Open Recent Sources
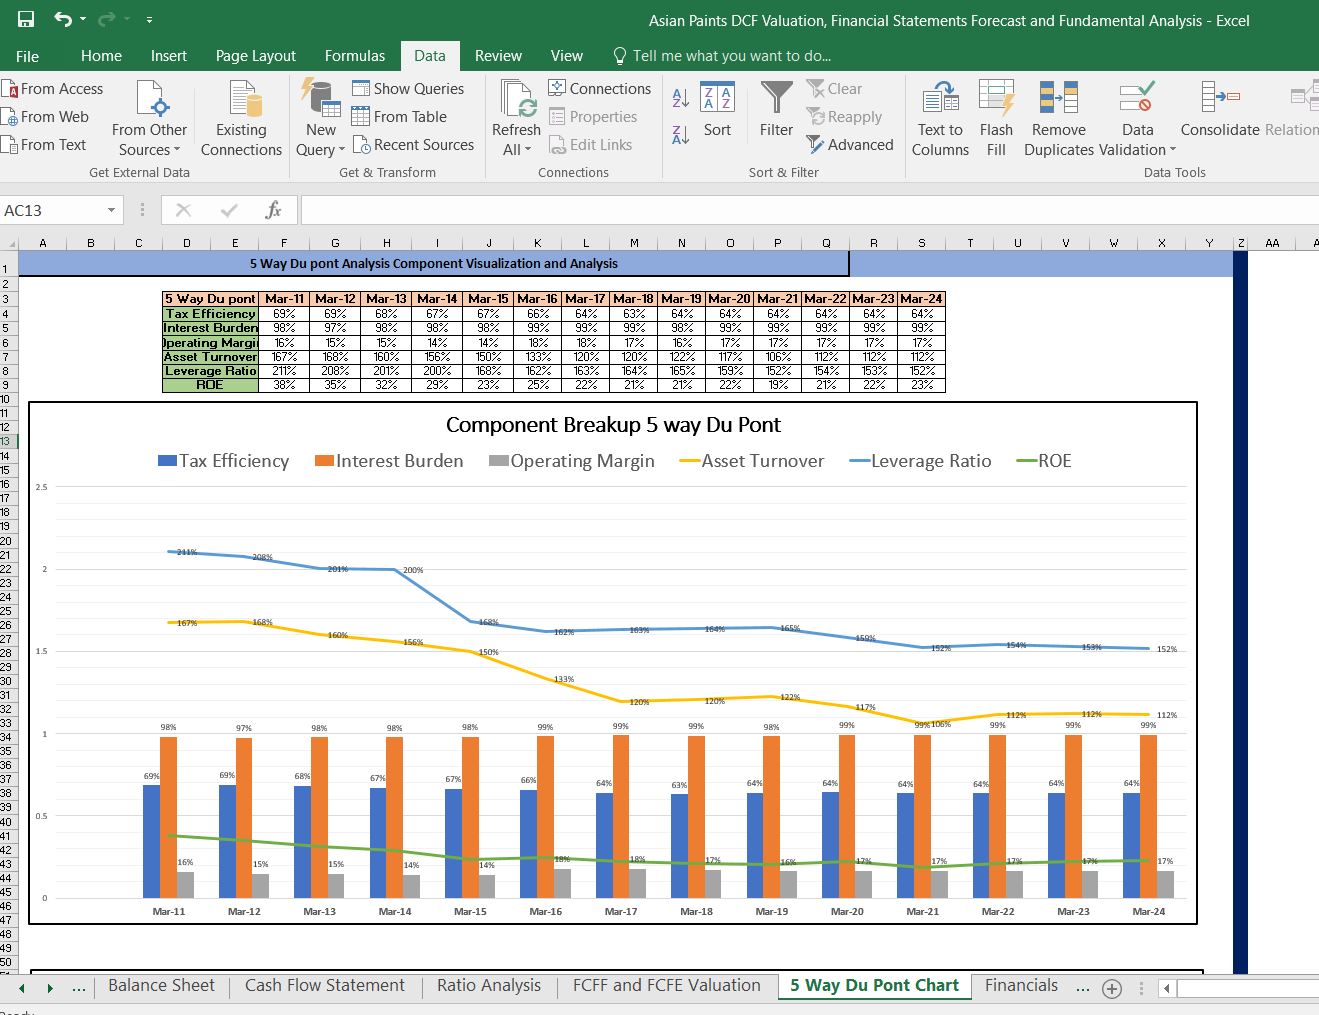1319x1015 pixels. tap(413, 145)
